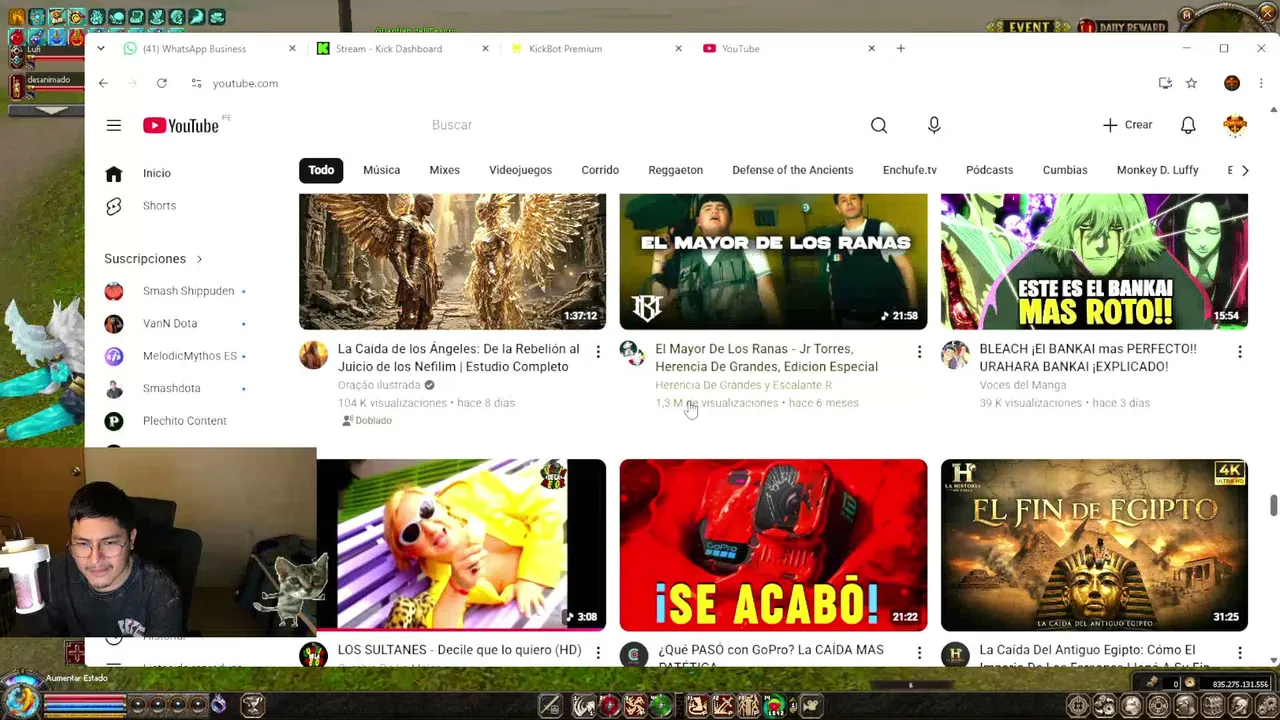Click the page vertical scrollbar thumb
This screenshot has width=1280, height=720.
pyautogui.click(x=1273, y=505)
